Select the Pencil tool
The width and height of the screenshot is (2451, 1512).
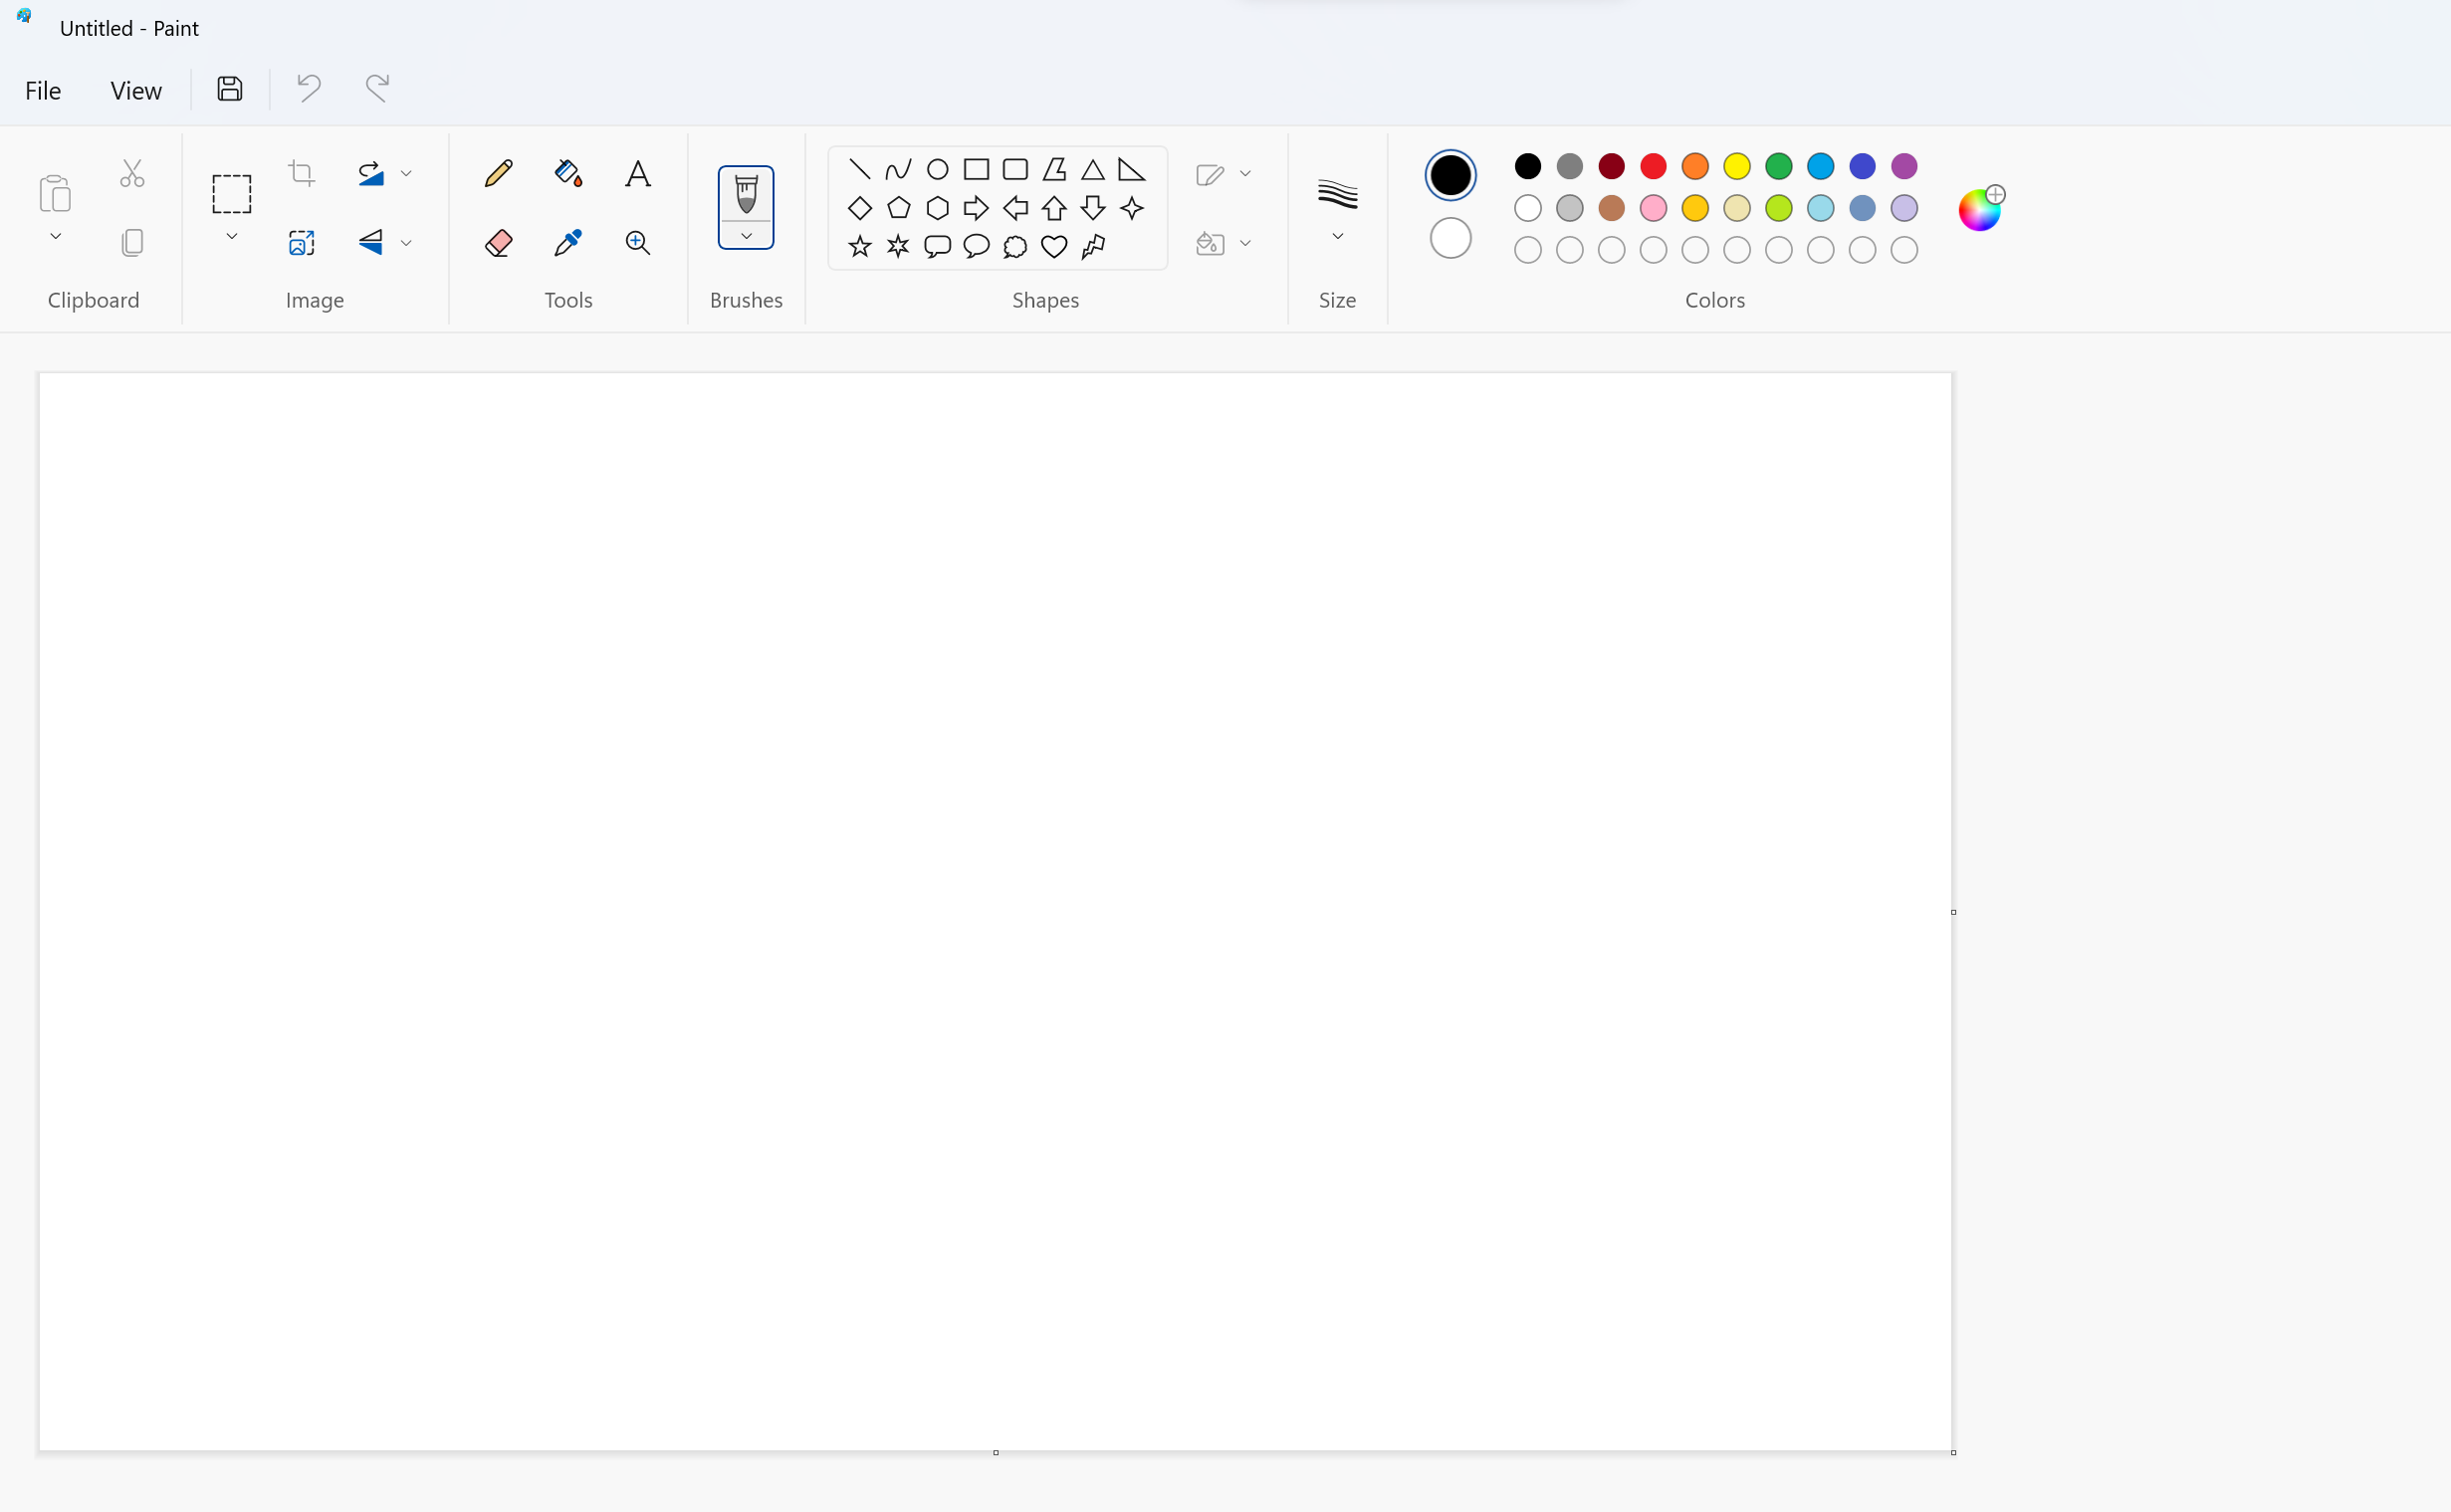pyautogui.click(x=498, y=172)
